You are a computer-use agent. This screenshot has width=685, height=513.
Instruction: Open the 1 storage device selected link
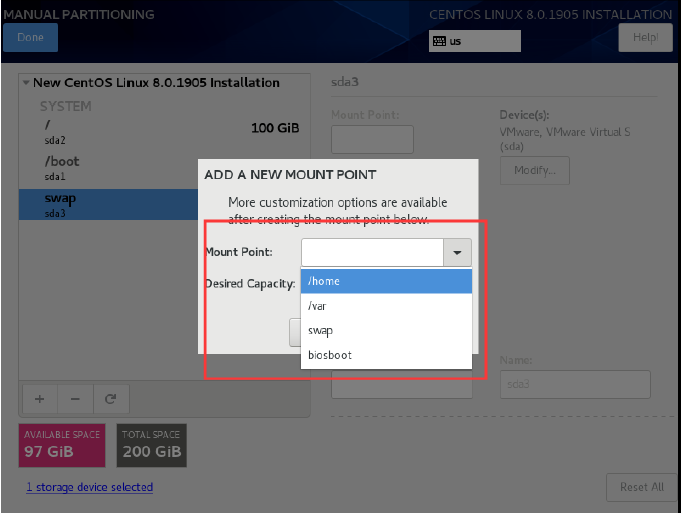(90, 487)
